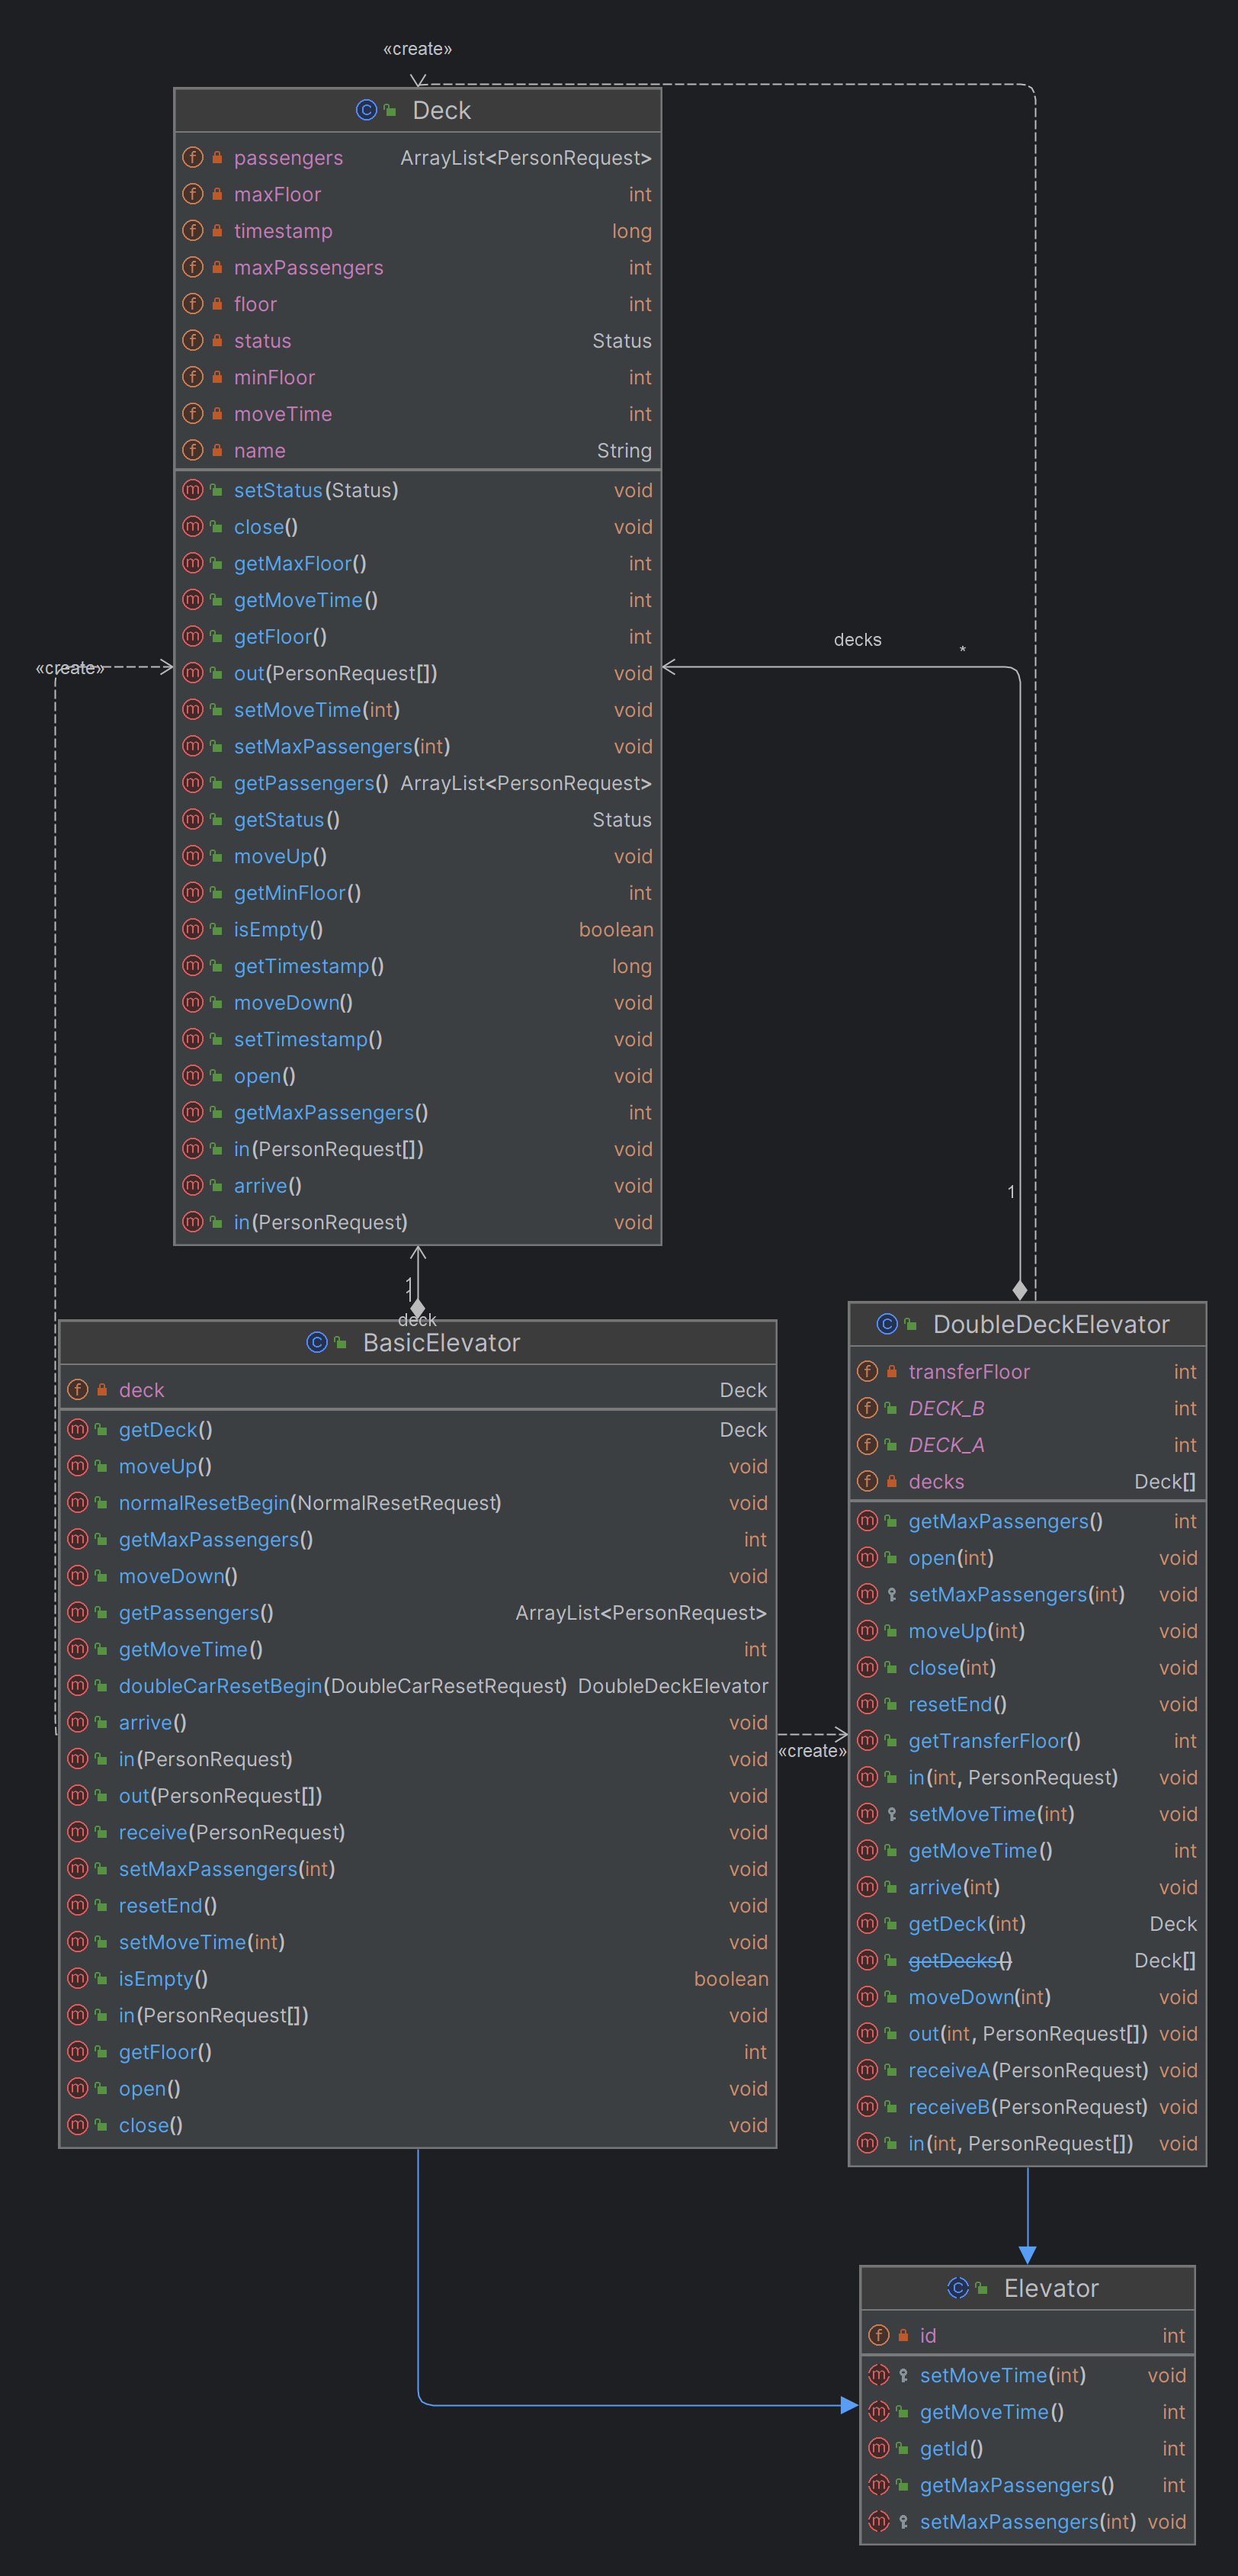
Task: Click method icon of deprecated getDecks()
Action: tap(868, 1959)
